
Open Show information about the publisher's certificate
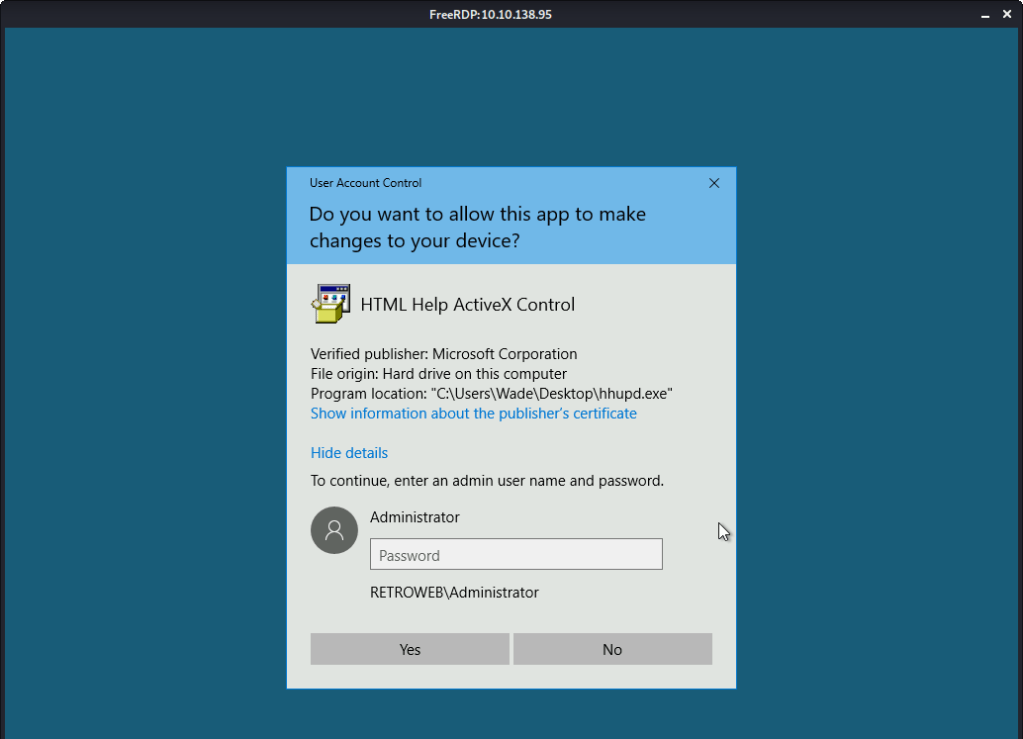473,413
